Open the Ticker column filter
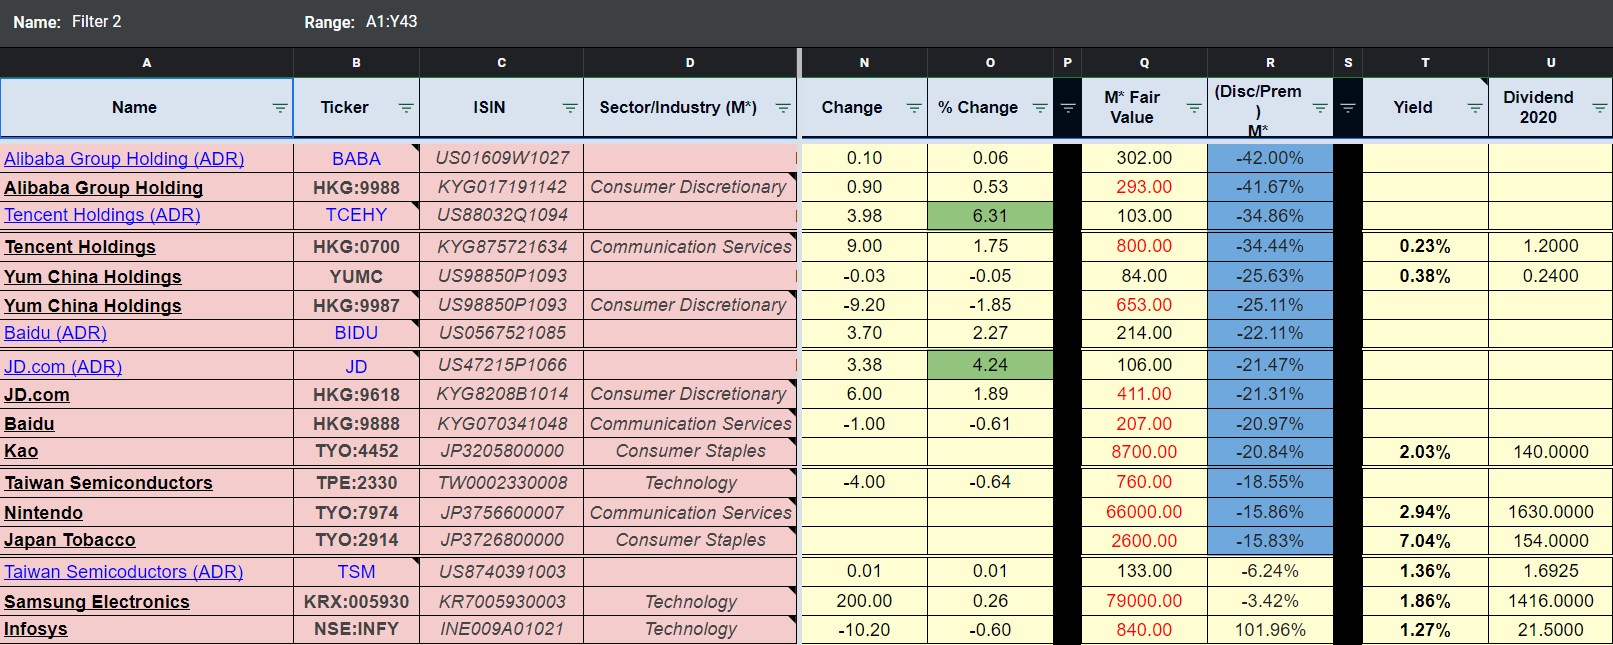Image resolution: width=1613 pixels, height=645 pixels. point(406,108)
